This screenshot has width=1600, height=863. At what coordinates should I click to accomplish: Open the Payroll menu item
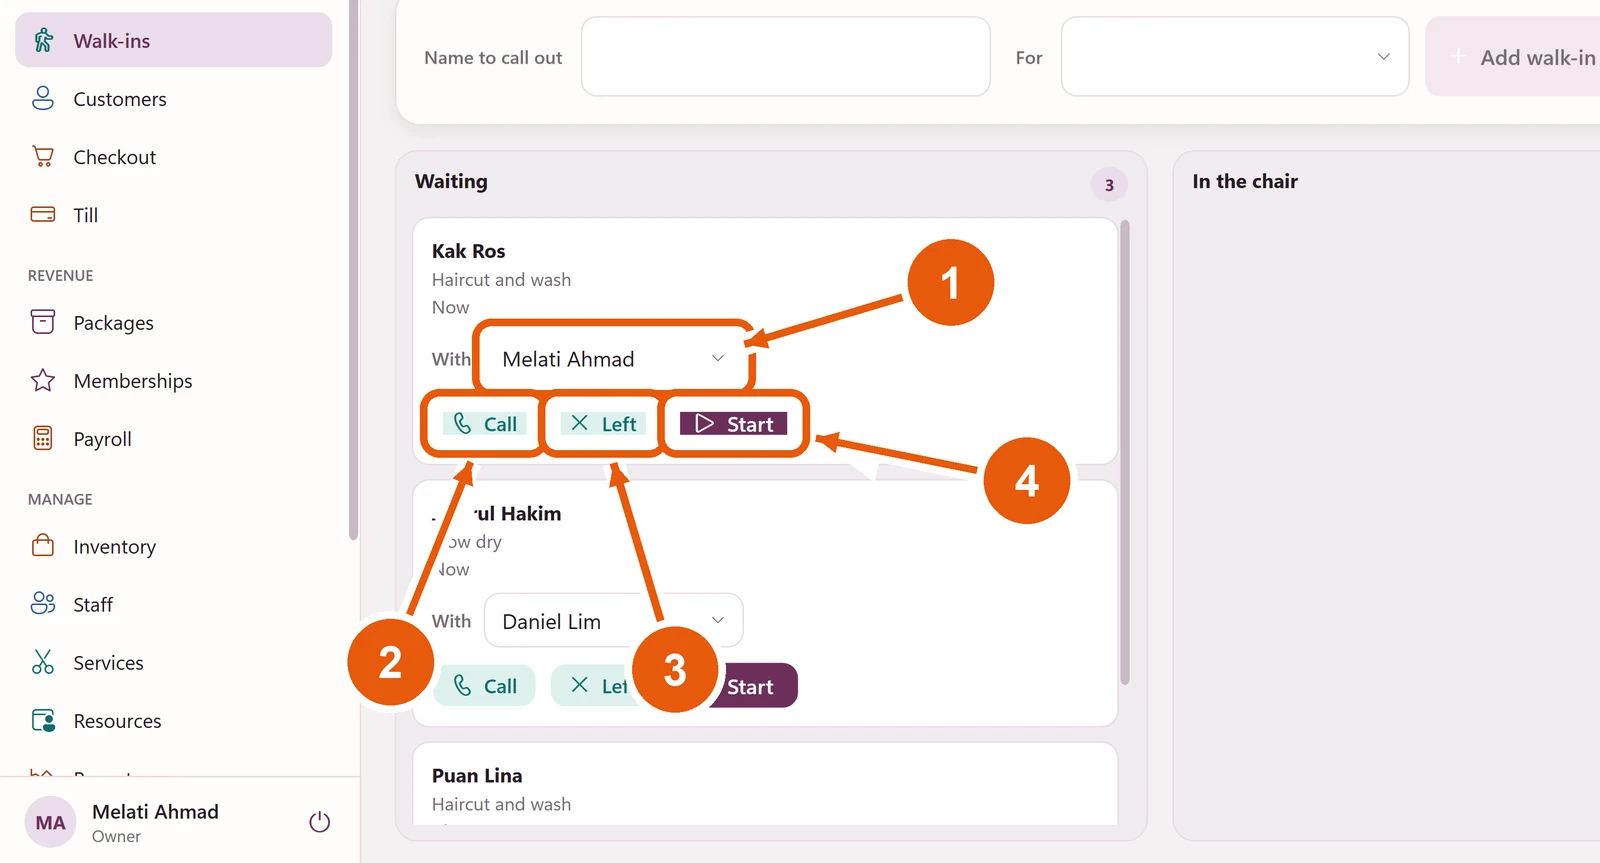pyautogui.click(x=174, y=438)
